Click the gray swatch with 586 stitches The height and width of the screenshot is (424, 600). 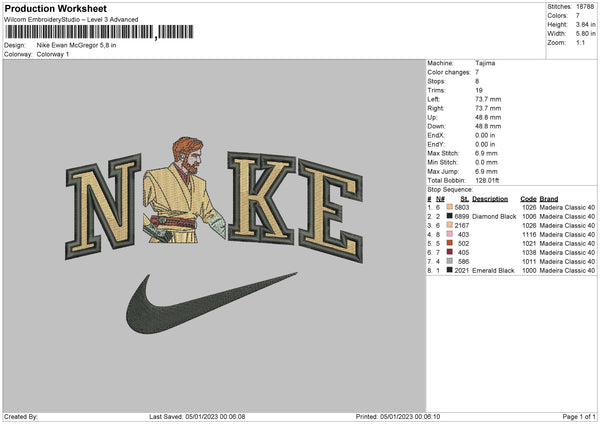coord(450,261)
